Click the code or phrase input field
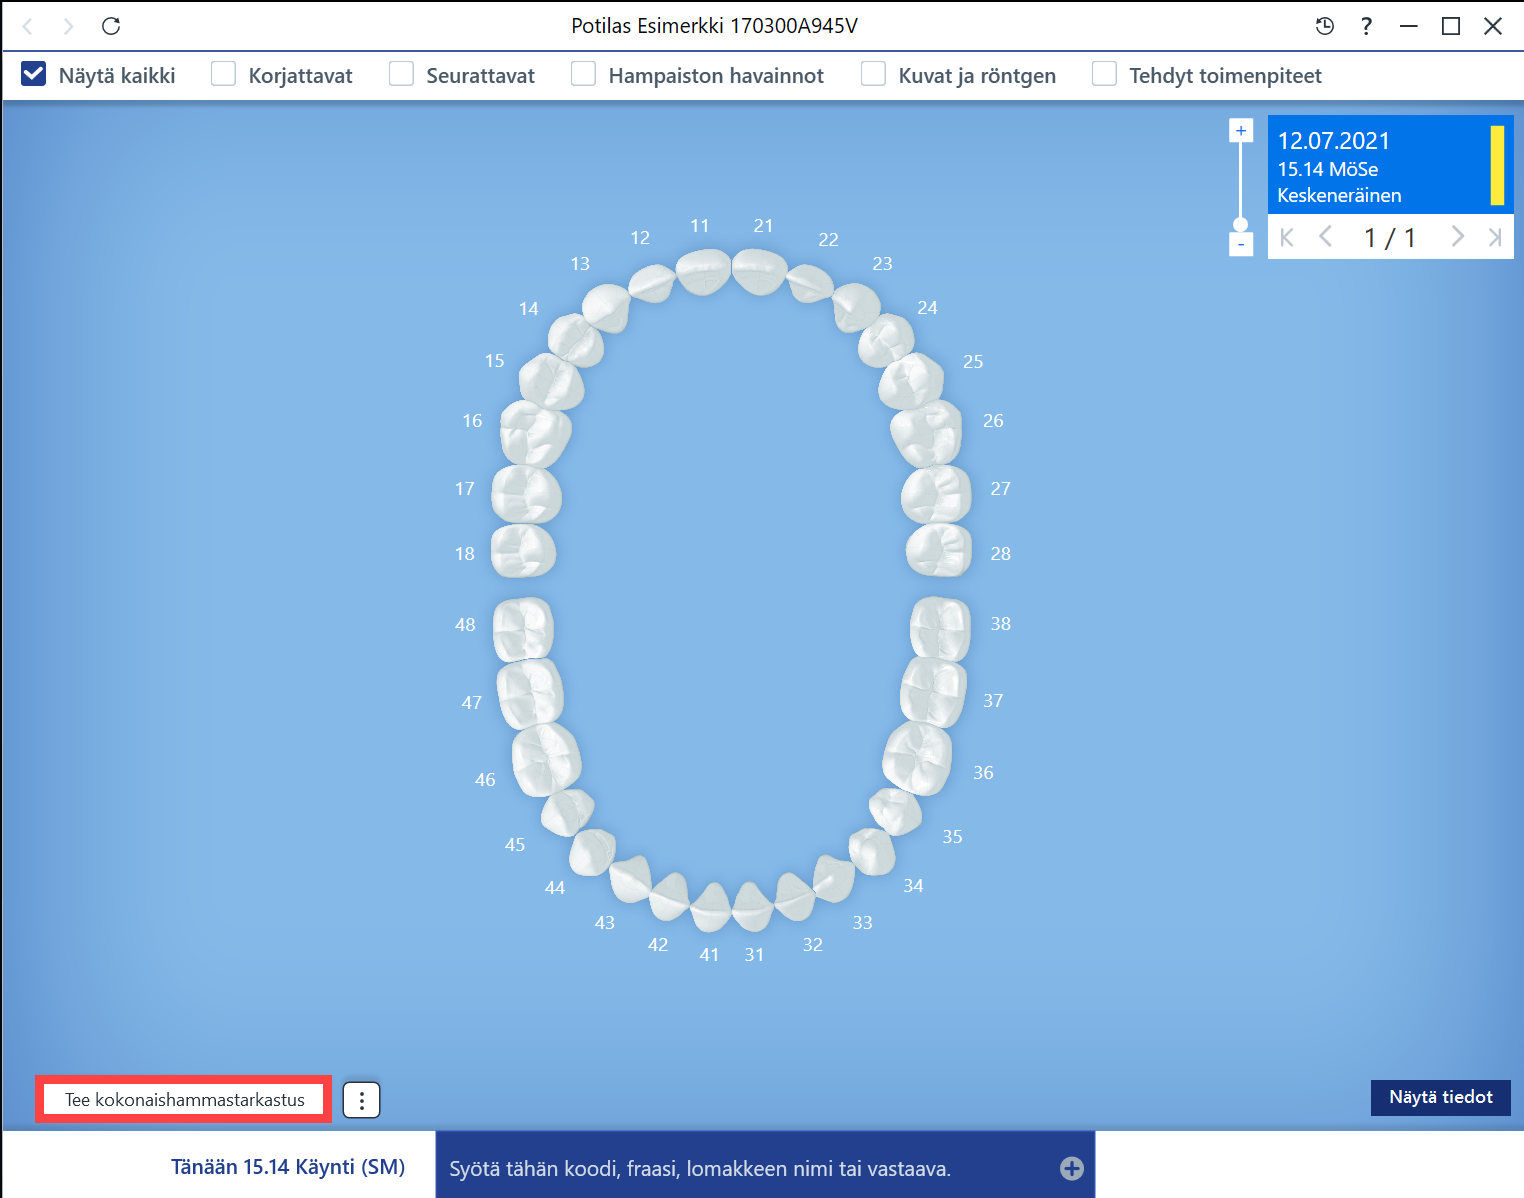This screenshot has height=1198, width=1524. coord(750,1168)
